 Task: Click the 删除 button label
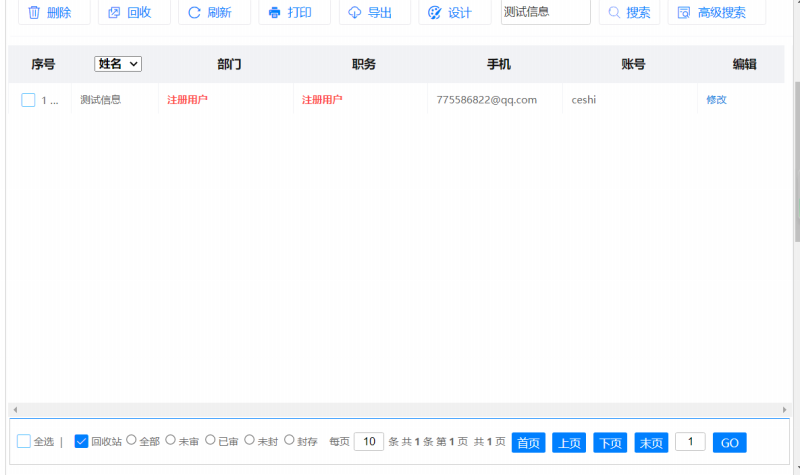[x=59, y=12]
